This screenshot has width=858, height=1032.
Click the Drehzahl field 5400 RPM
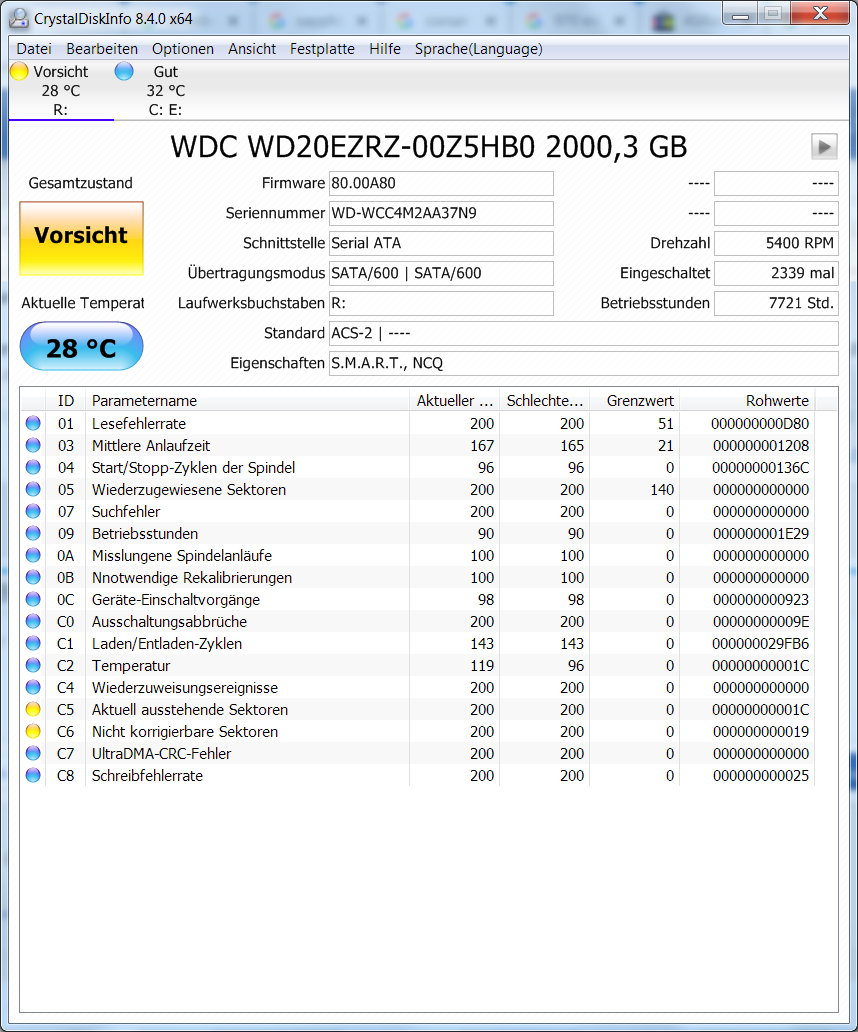click(x=776, y=244)
